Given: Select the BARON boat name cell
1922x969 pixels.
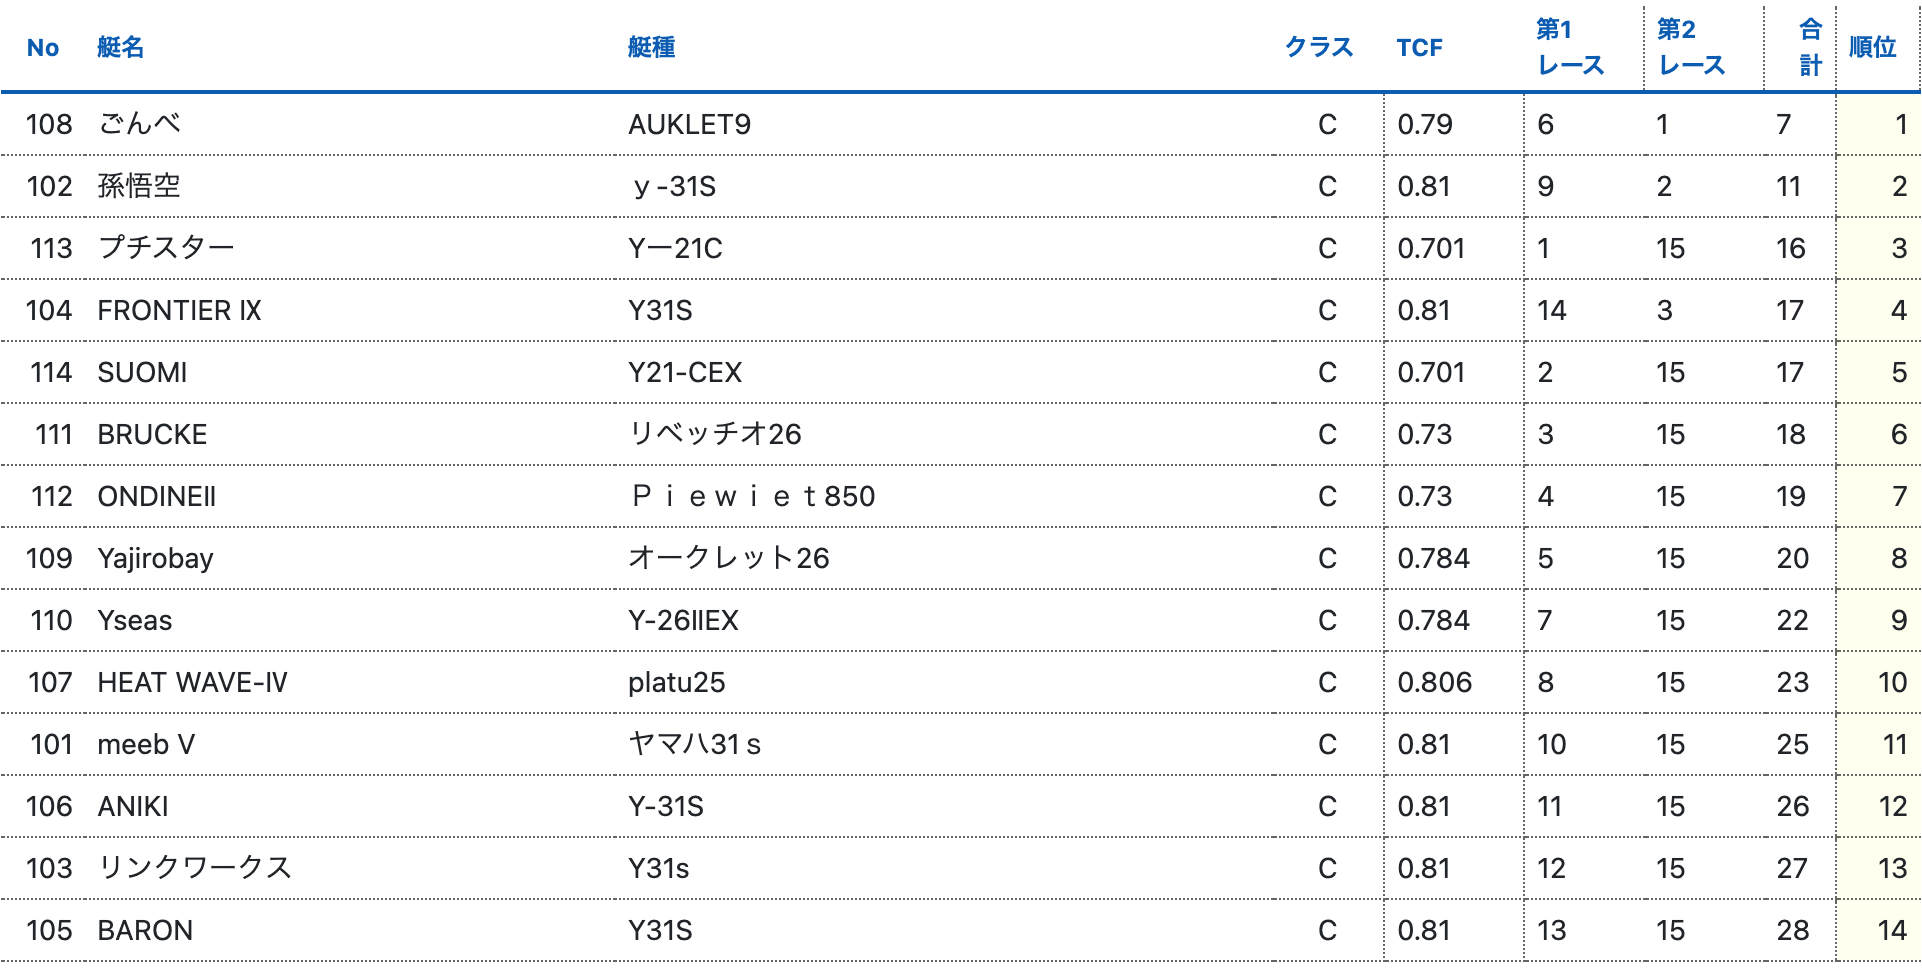Looking at the screenshot, I should coord(145,930).
